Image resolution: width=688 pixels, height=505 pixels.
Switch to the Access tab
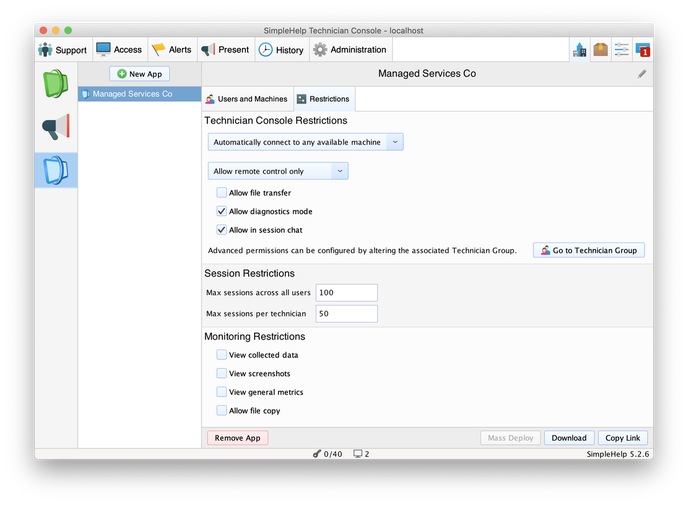click(119, 50)
